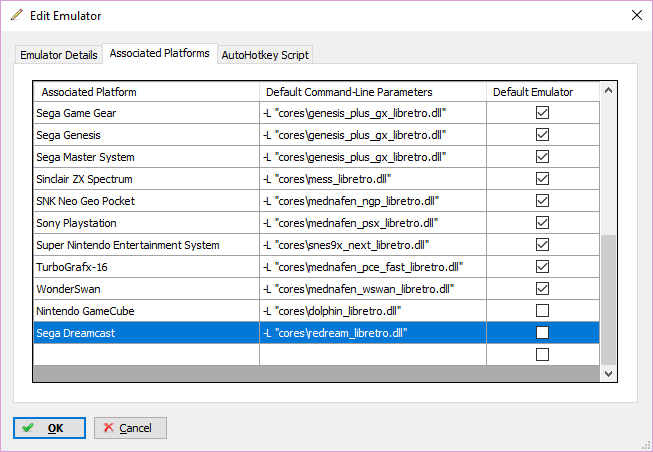This screenshot has width=653, height=452.
Task: Click the scrollbar down arrow
Action: (x=608, y=374)
